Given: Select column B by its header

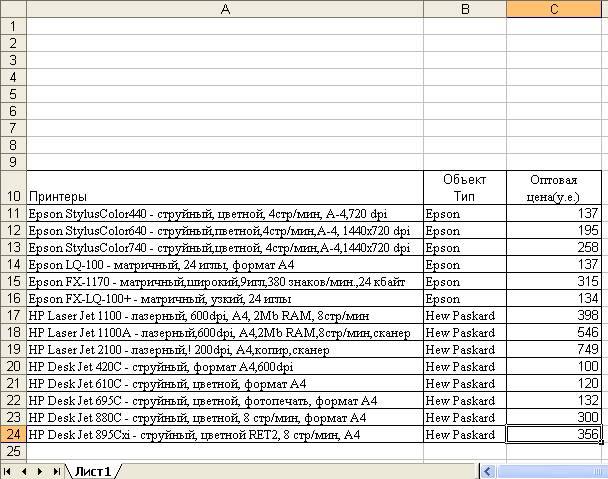Looking at the screenshot, I should coord(464,9).
